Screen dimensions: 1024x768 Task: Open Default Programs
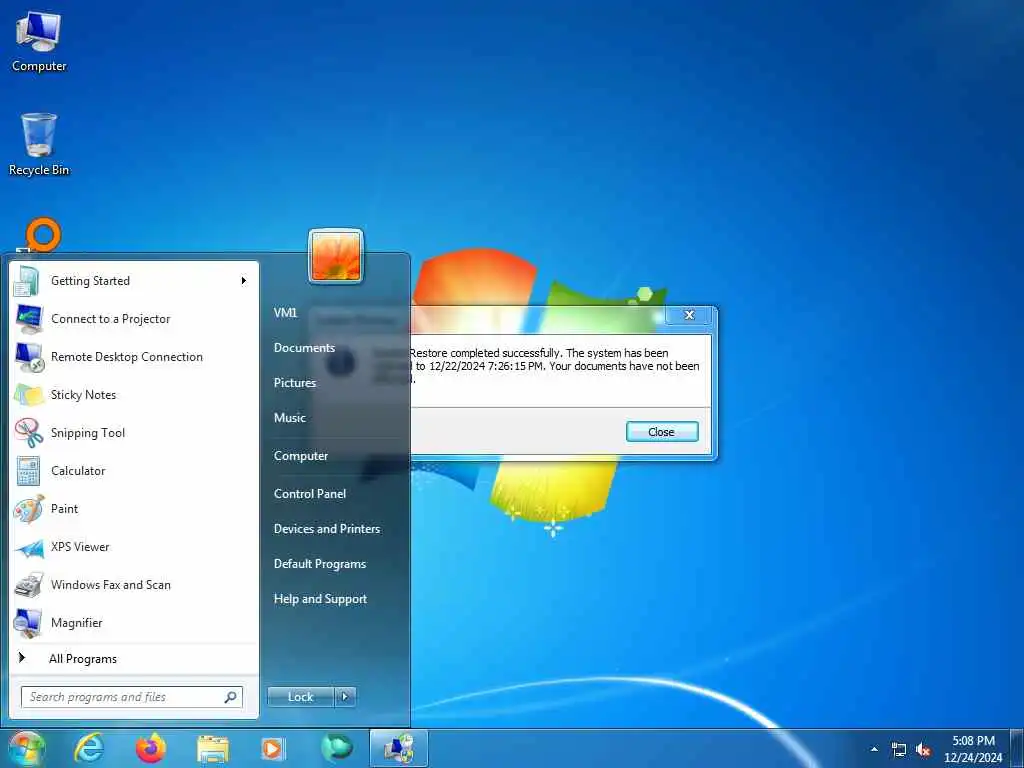pyautogui.click(x=319, y=564)
